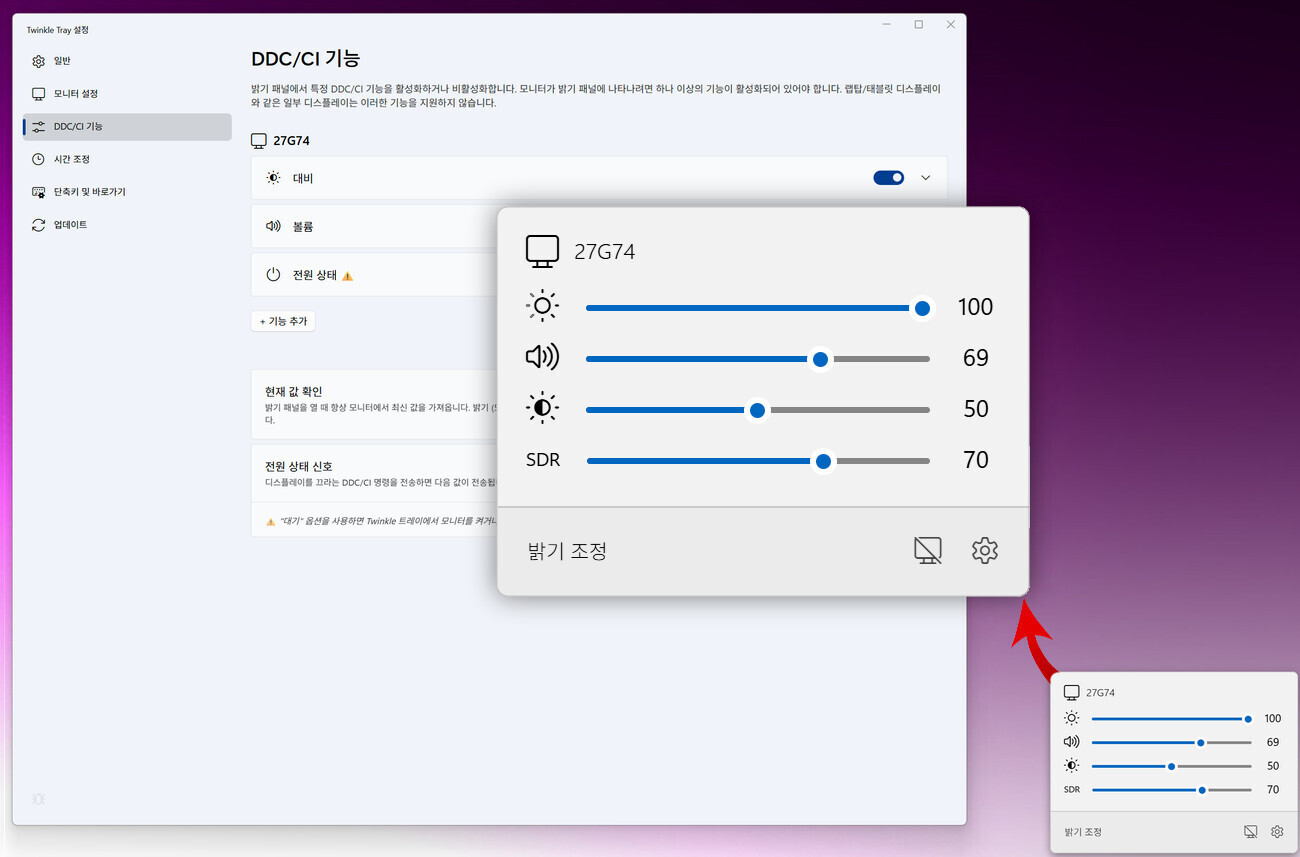Open settings via the gear icon in the popup
The image size is (1300, 857).
click(984, 550)
